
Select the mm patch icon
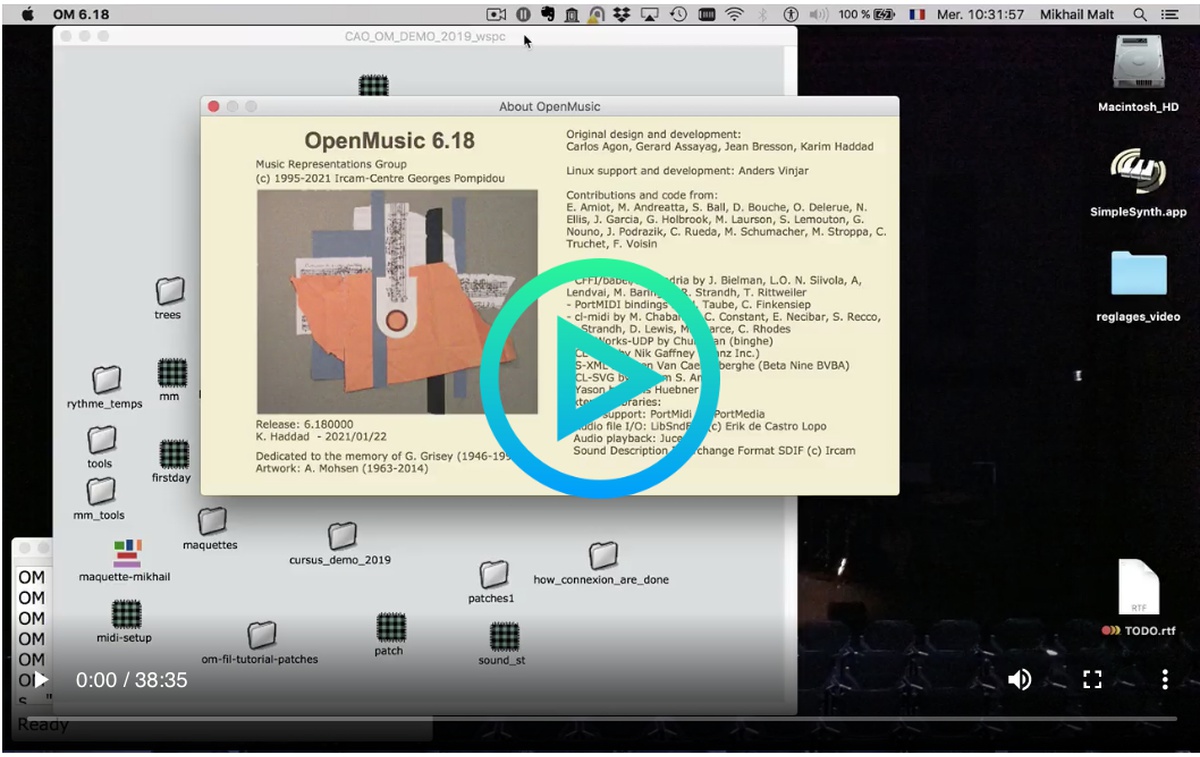click(172, 380)
